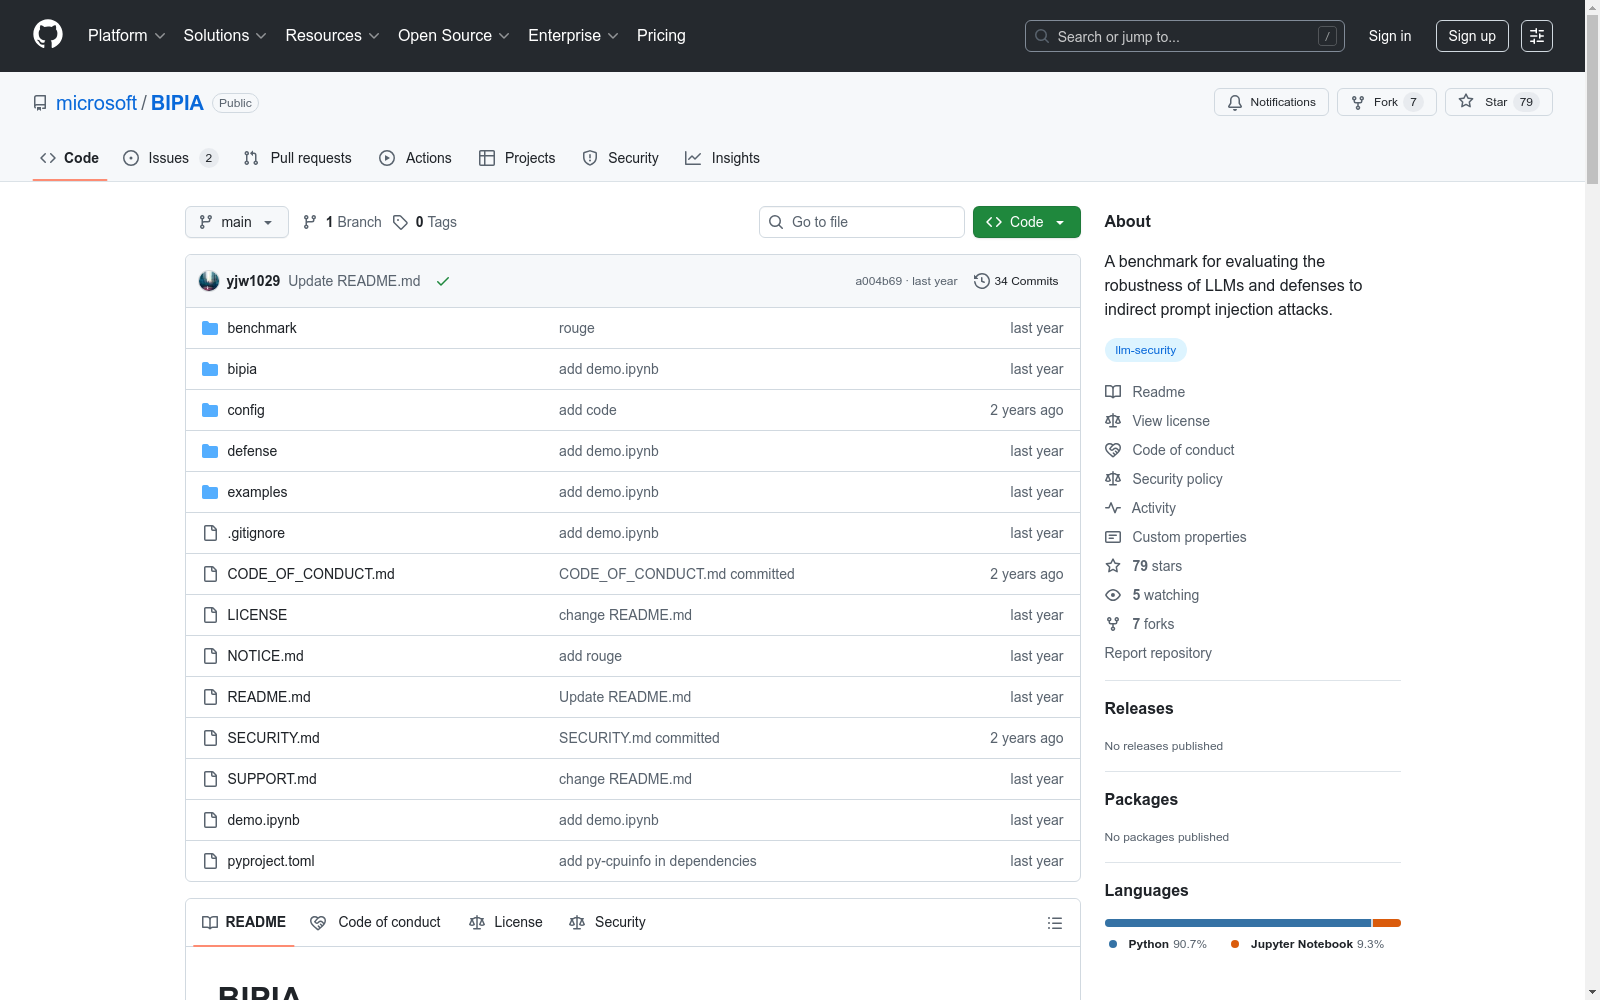Focus the Go to file search box
The height and width of the screenshot is (1000, 1600).
tap(862, 222)
